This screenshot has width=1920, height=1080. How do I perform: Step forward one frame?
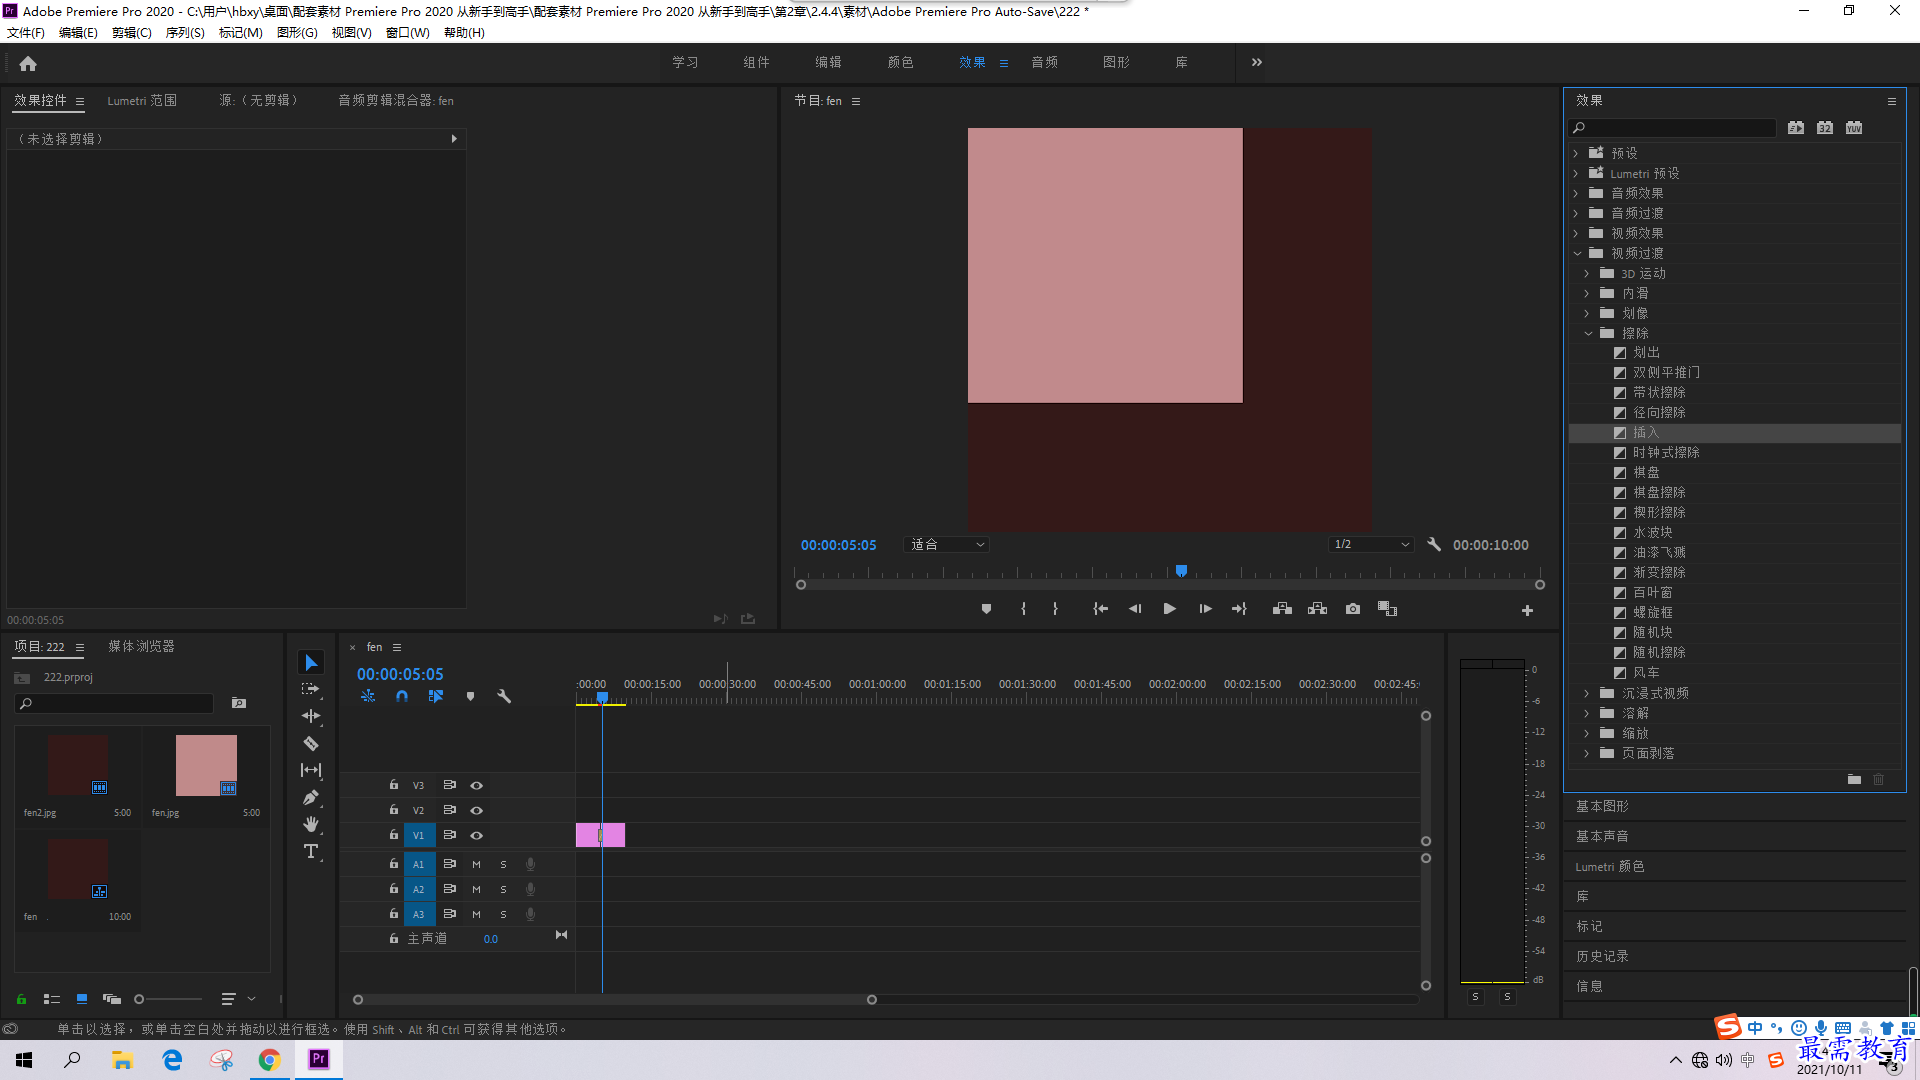[1205, 609]
